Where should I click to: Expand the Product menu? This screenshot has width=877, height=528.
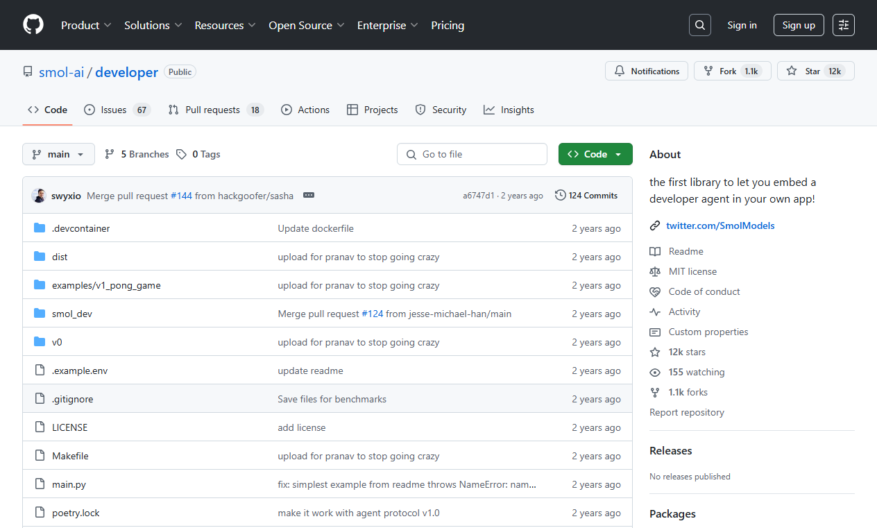tap(86, 25)
